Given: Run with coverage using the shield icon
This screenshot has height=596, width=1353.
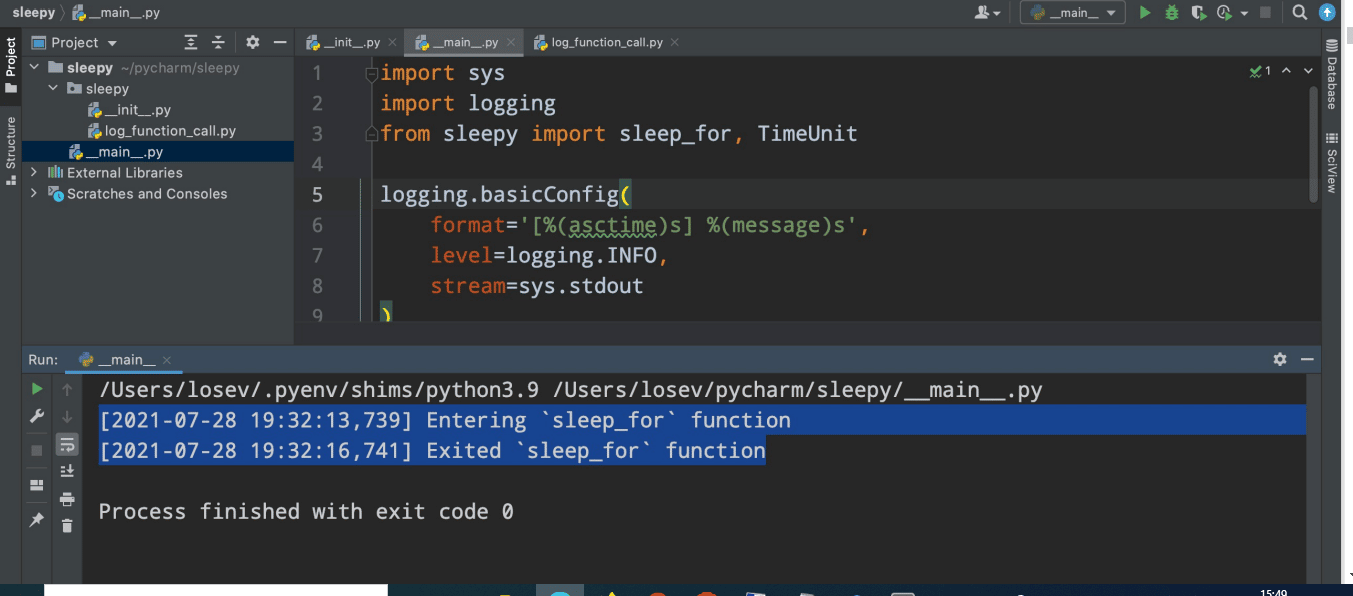Looking at the screenshot, I should coord(1198,13).
